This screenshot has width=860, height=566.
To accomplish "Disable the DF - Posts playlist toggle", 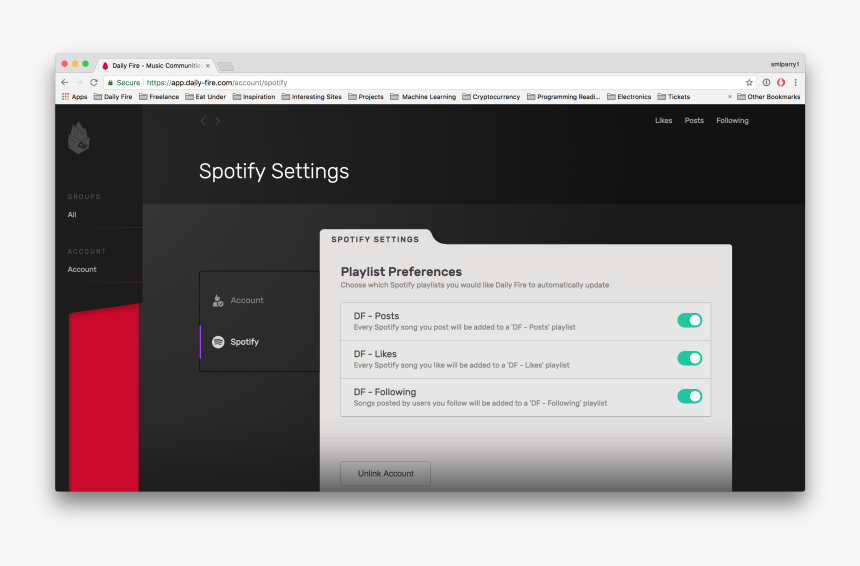I will pyautogui.click(x=689, y=320).
